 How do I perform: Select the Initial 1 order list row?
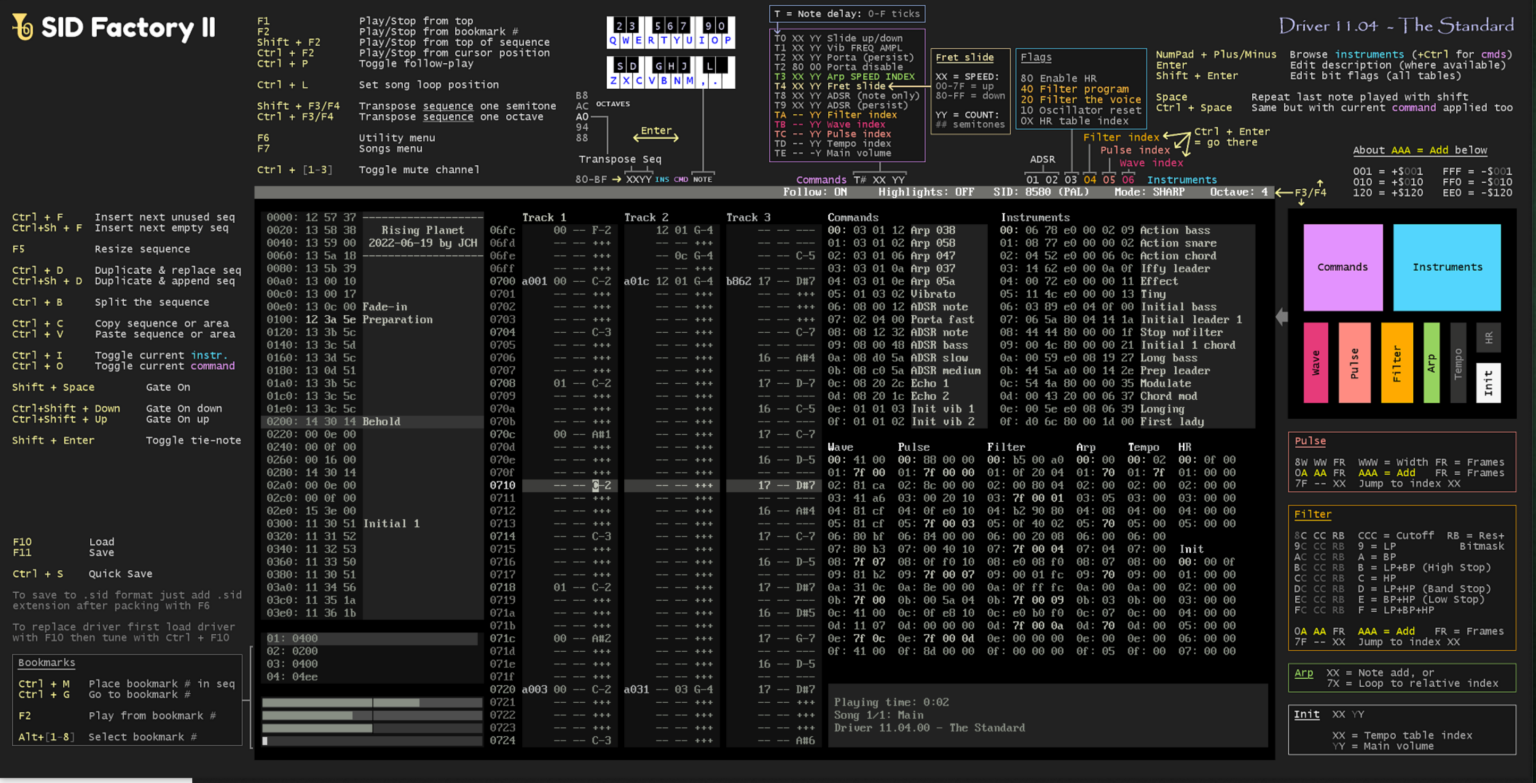click(373, 524)
